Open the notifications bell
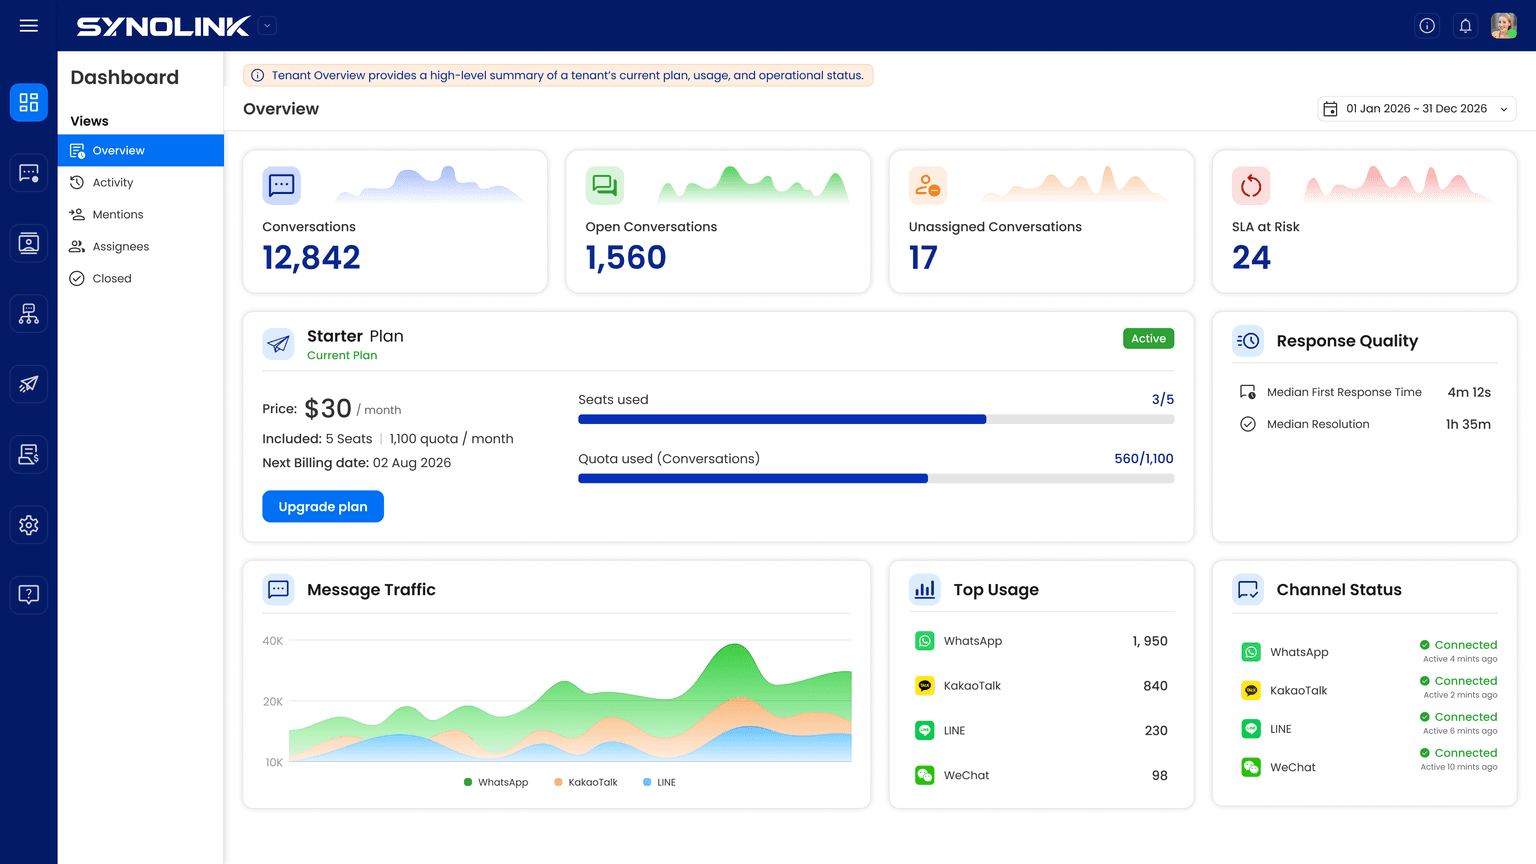 1465,26
